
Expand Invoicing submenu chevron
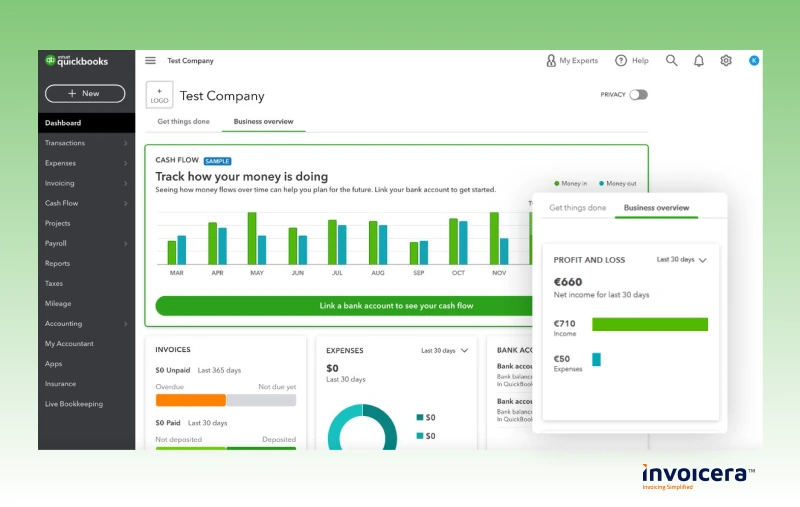click(x=126, y=183)
